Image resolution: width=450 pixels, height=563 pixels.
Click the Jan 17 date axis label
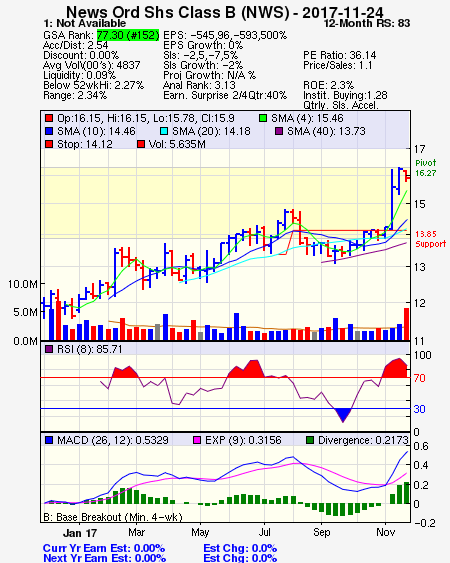click(x=80, y=533)
